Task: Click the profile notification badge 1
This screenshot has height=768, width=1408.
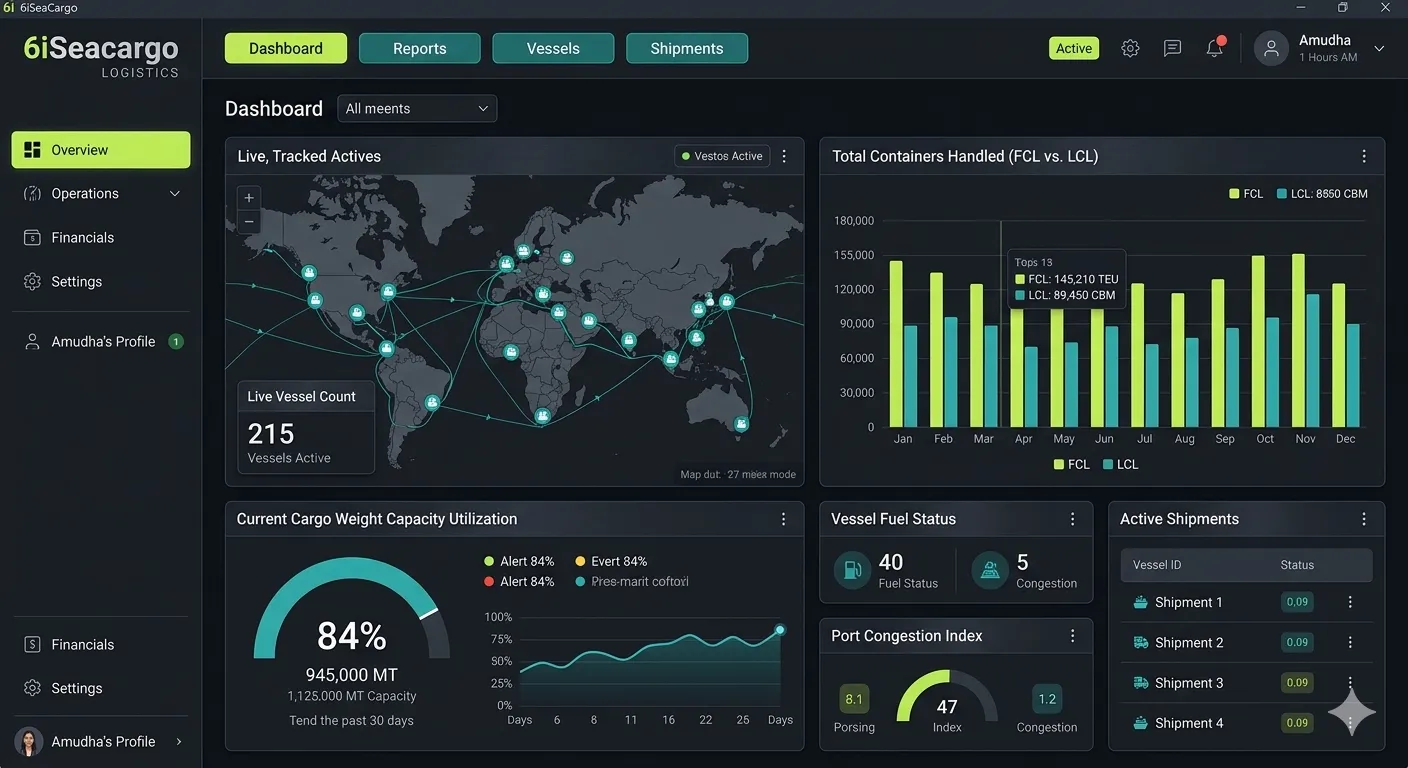Action: pyautogui.click(x=176, y=342)
